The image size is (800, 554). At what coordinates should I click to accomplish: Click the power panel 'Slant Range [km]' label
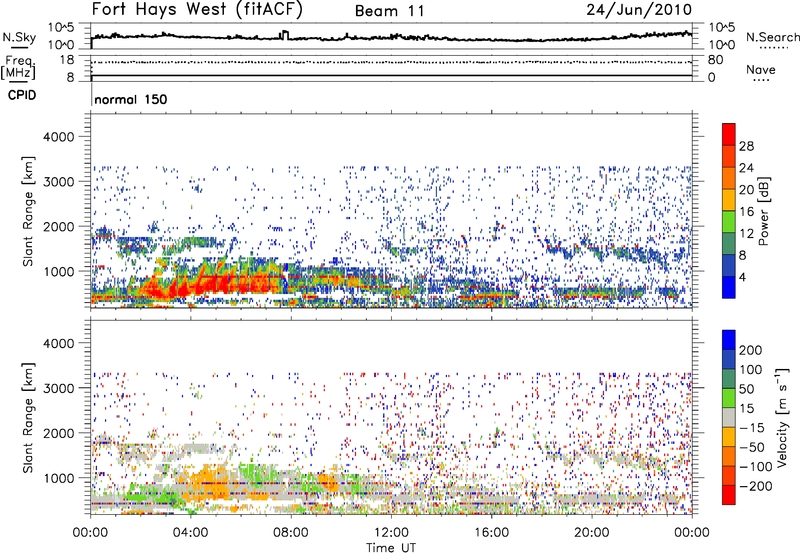click(28, 211)
